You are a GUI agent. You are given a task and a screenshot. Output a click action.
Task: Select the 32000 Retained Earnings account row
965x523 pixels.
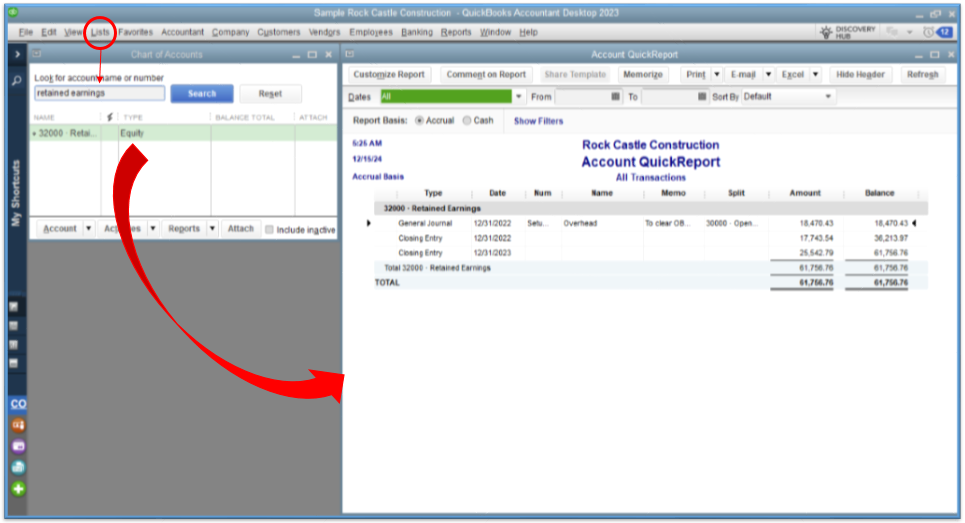pyautogui.click(x=183, y=133)
